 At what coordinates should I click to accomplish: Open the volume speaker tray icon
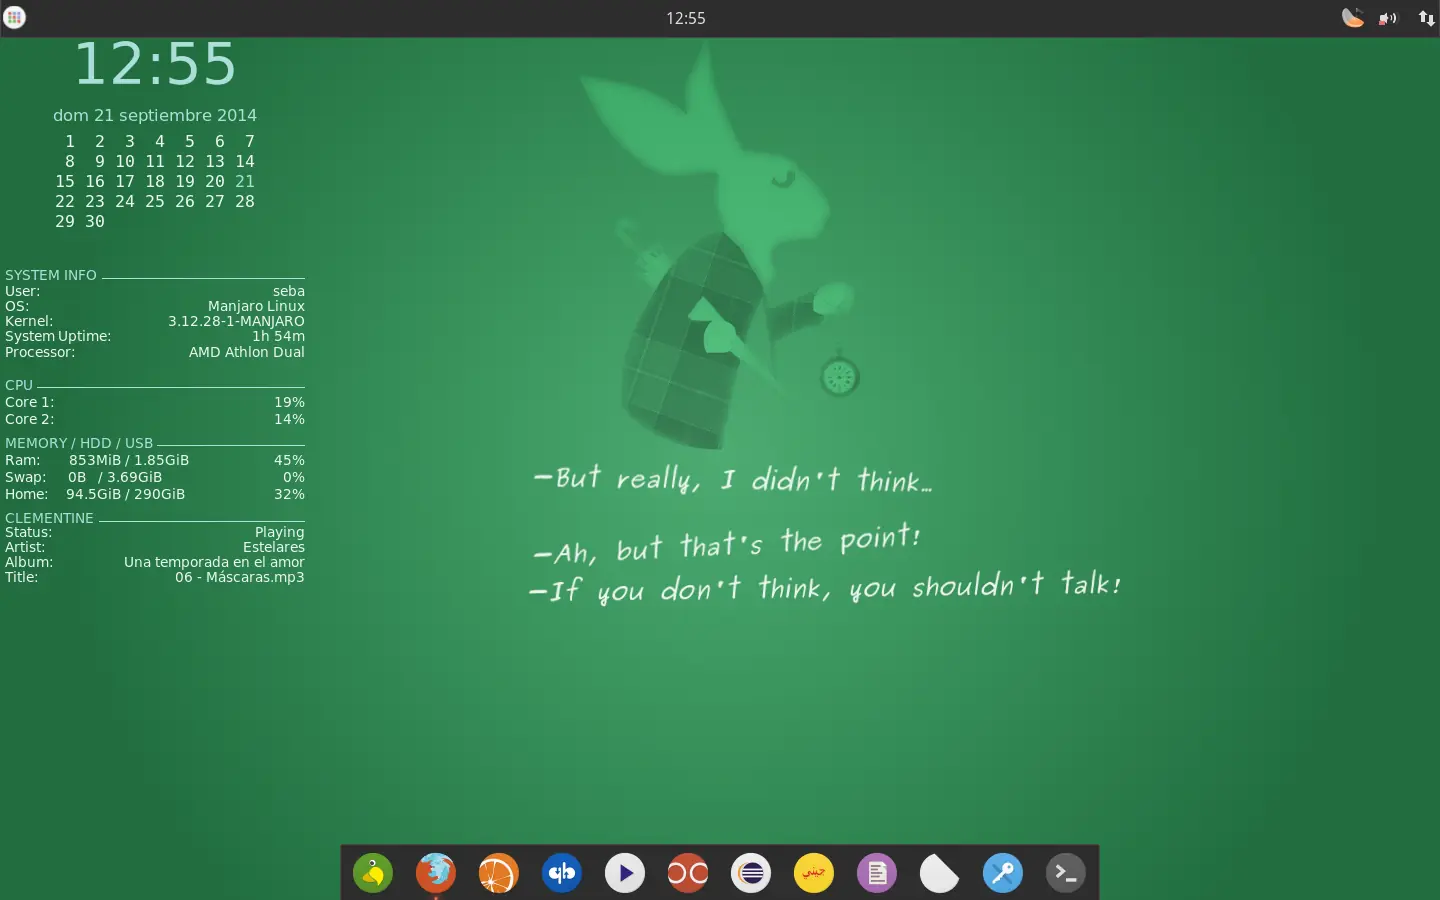(x=1388, y=18)
